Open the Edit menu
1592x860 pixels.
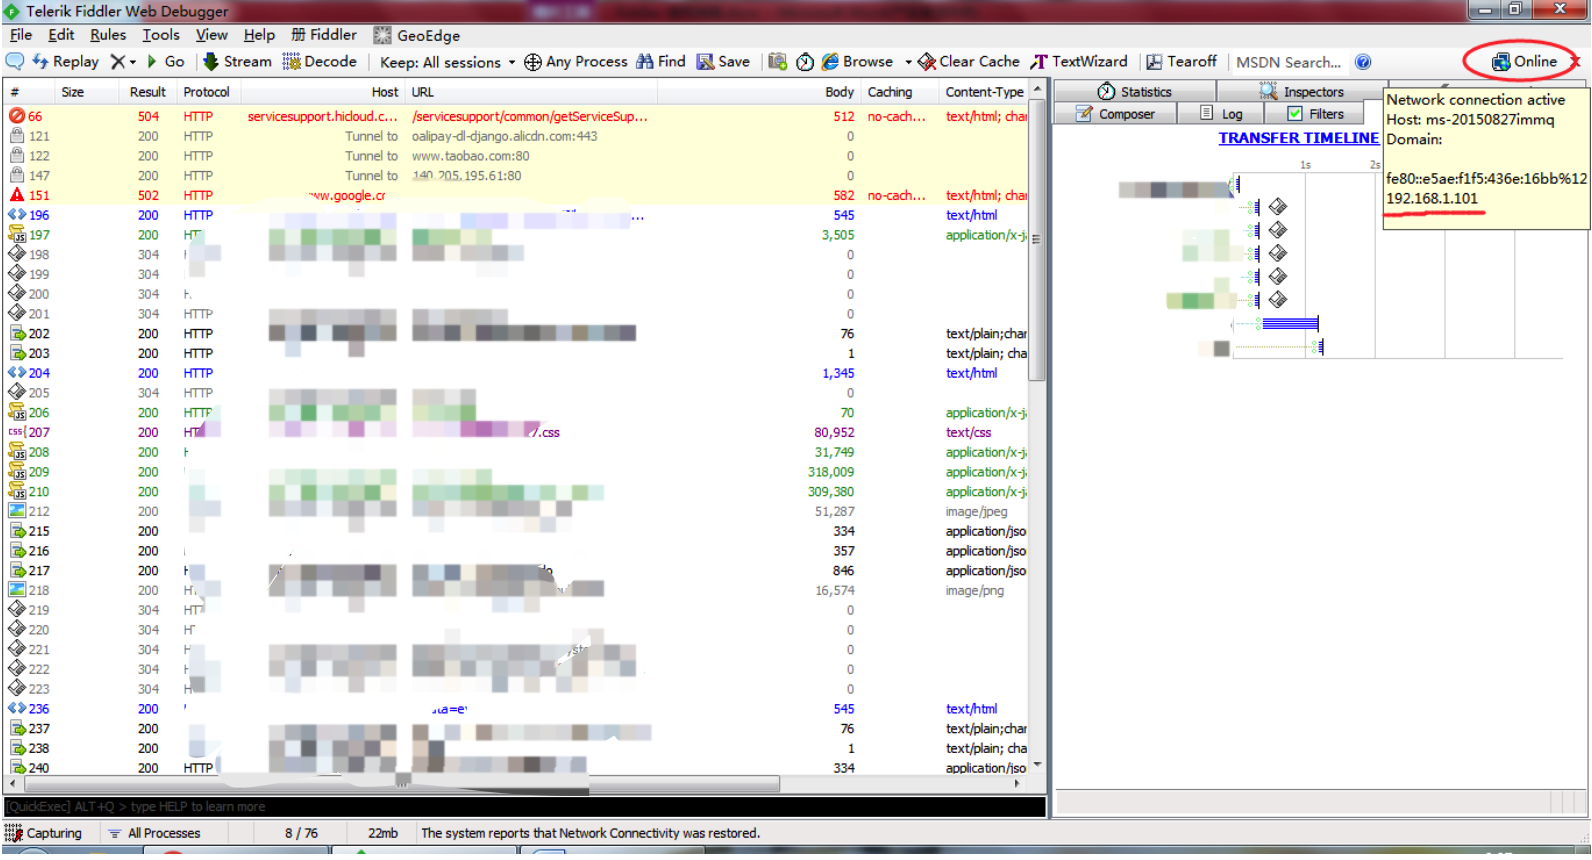click(61, 35)
